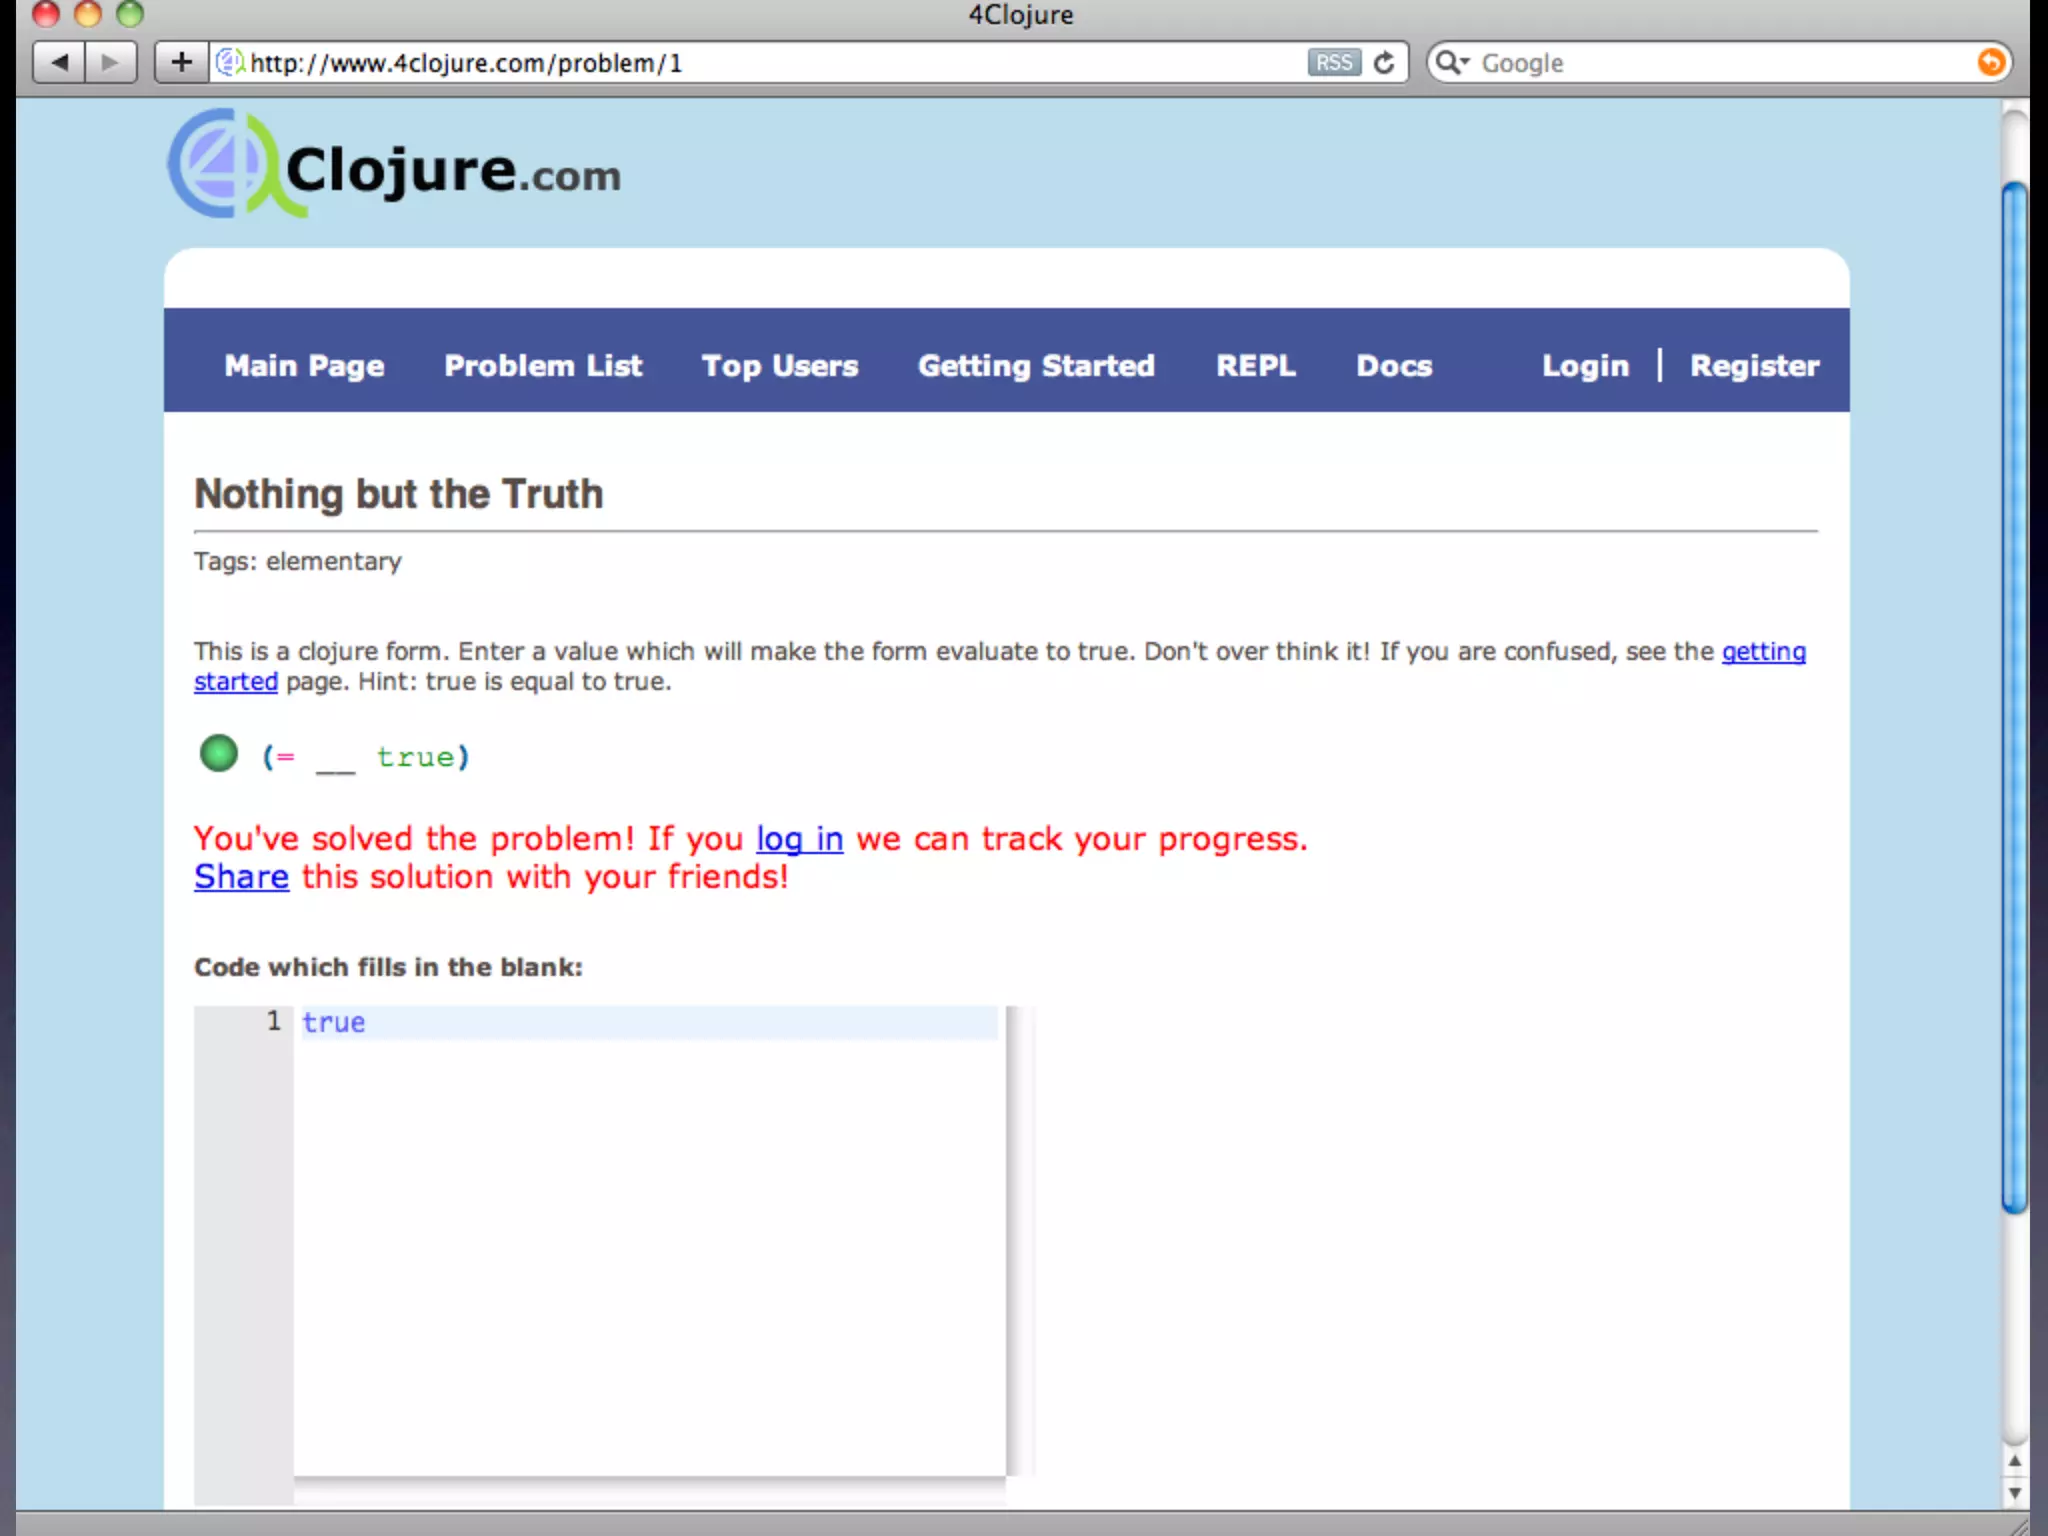The image size is (2048, 1536).
Task: Click the 'Code which fills in the blank:' label
Action: pos(388,967)
